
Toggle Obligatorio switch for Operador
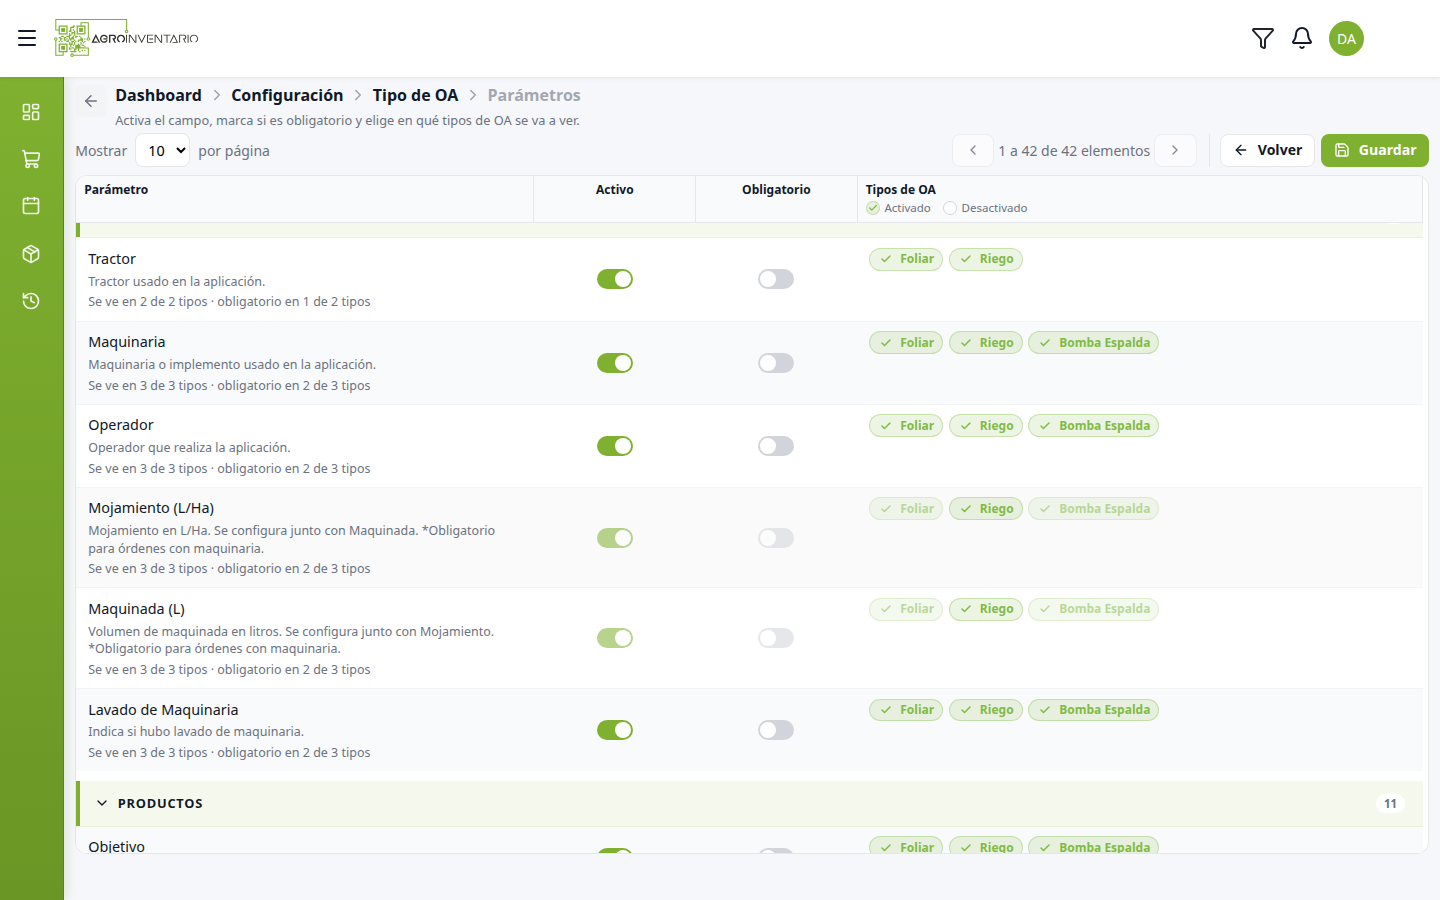click(776, 446)
